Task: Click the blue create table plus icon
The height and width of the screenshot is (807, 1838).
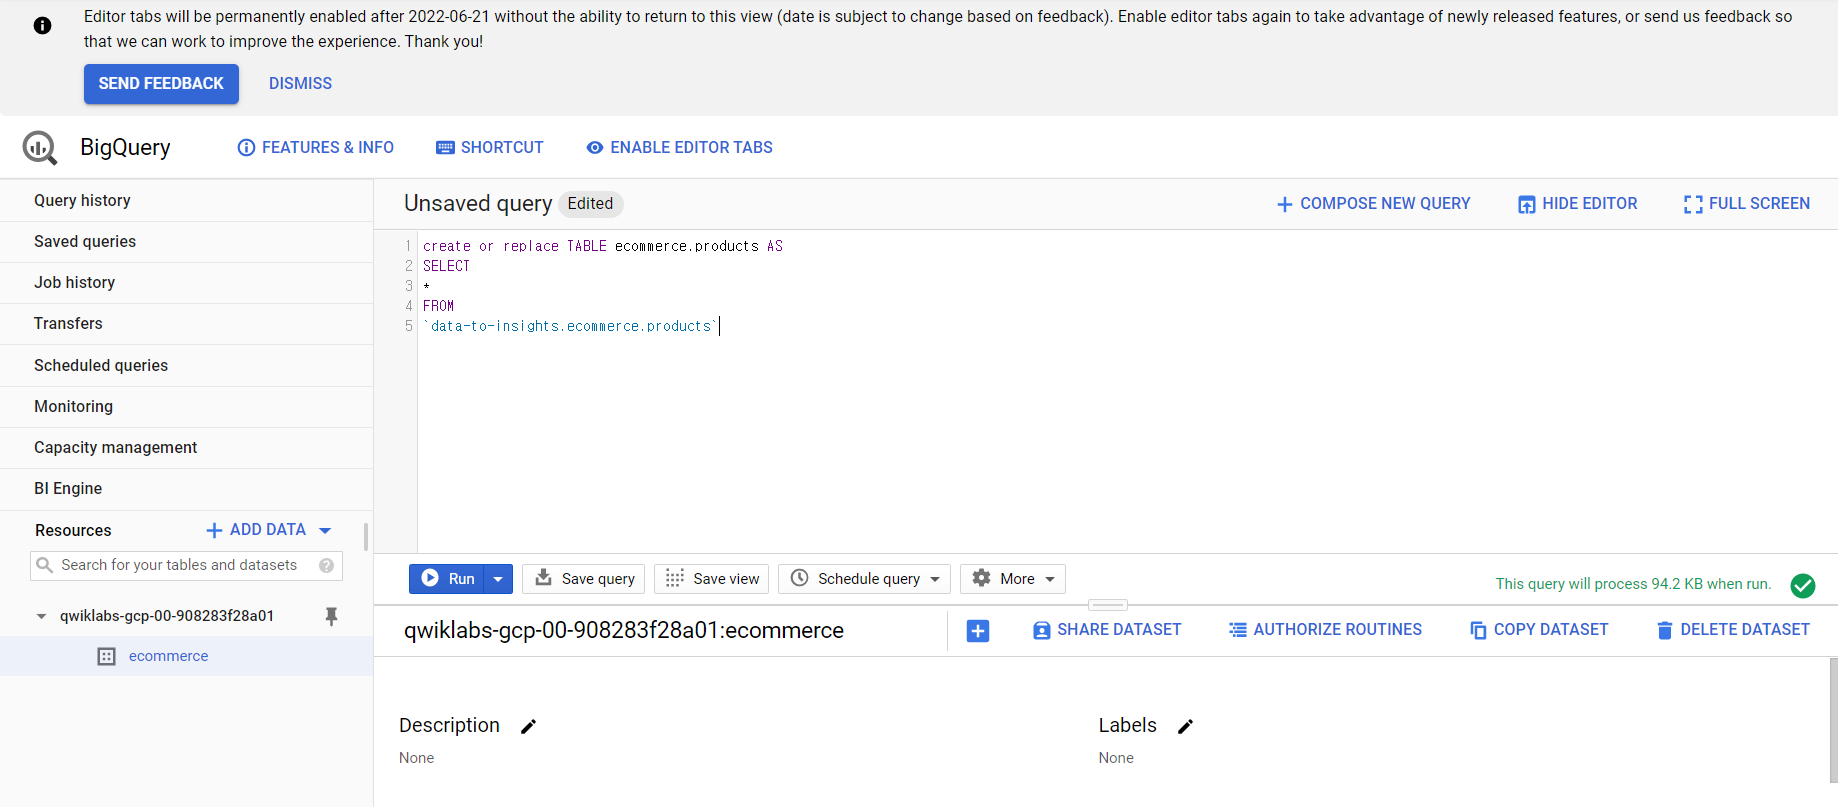Action: click(978, 631)
